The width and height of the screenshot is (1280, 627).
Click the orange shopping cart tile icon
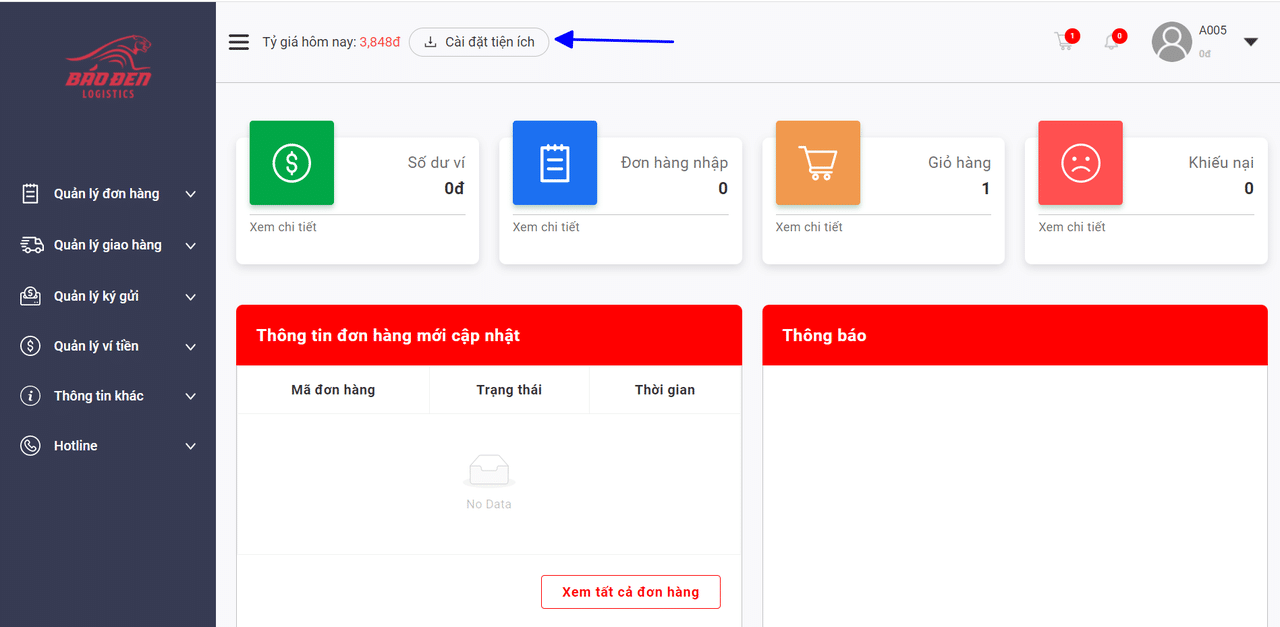tap(817, 163)
